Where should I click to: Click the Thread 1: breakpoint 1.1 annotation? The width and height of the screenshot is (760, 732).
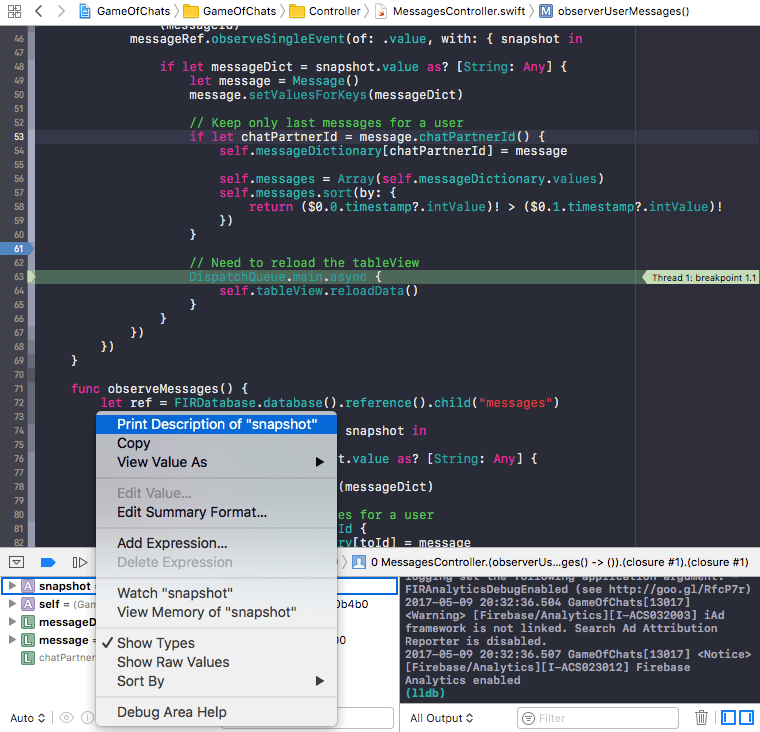(700, 277)
